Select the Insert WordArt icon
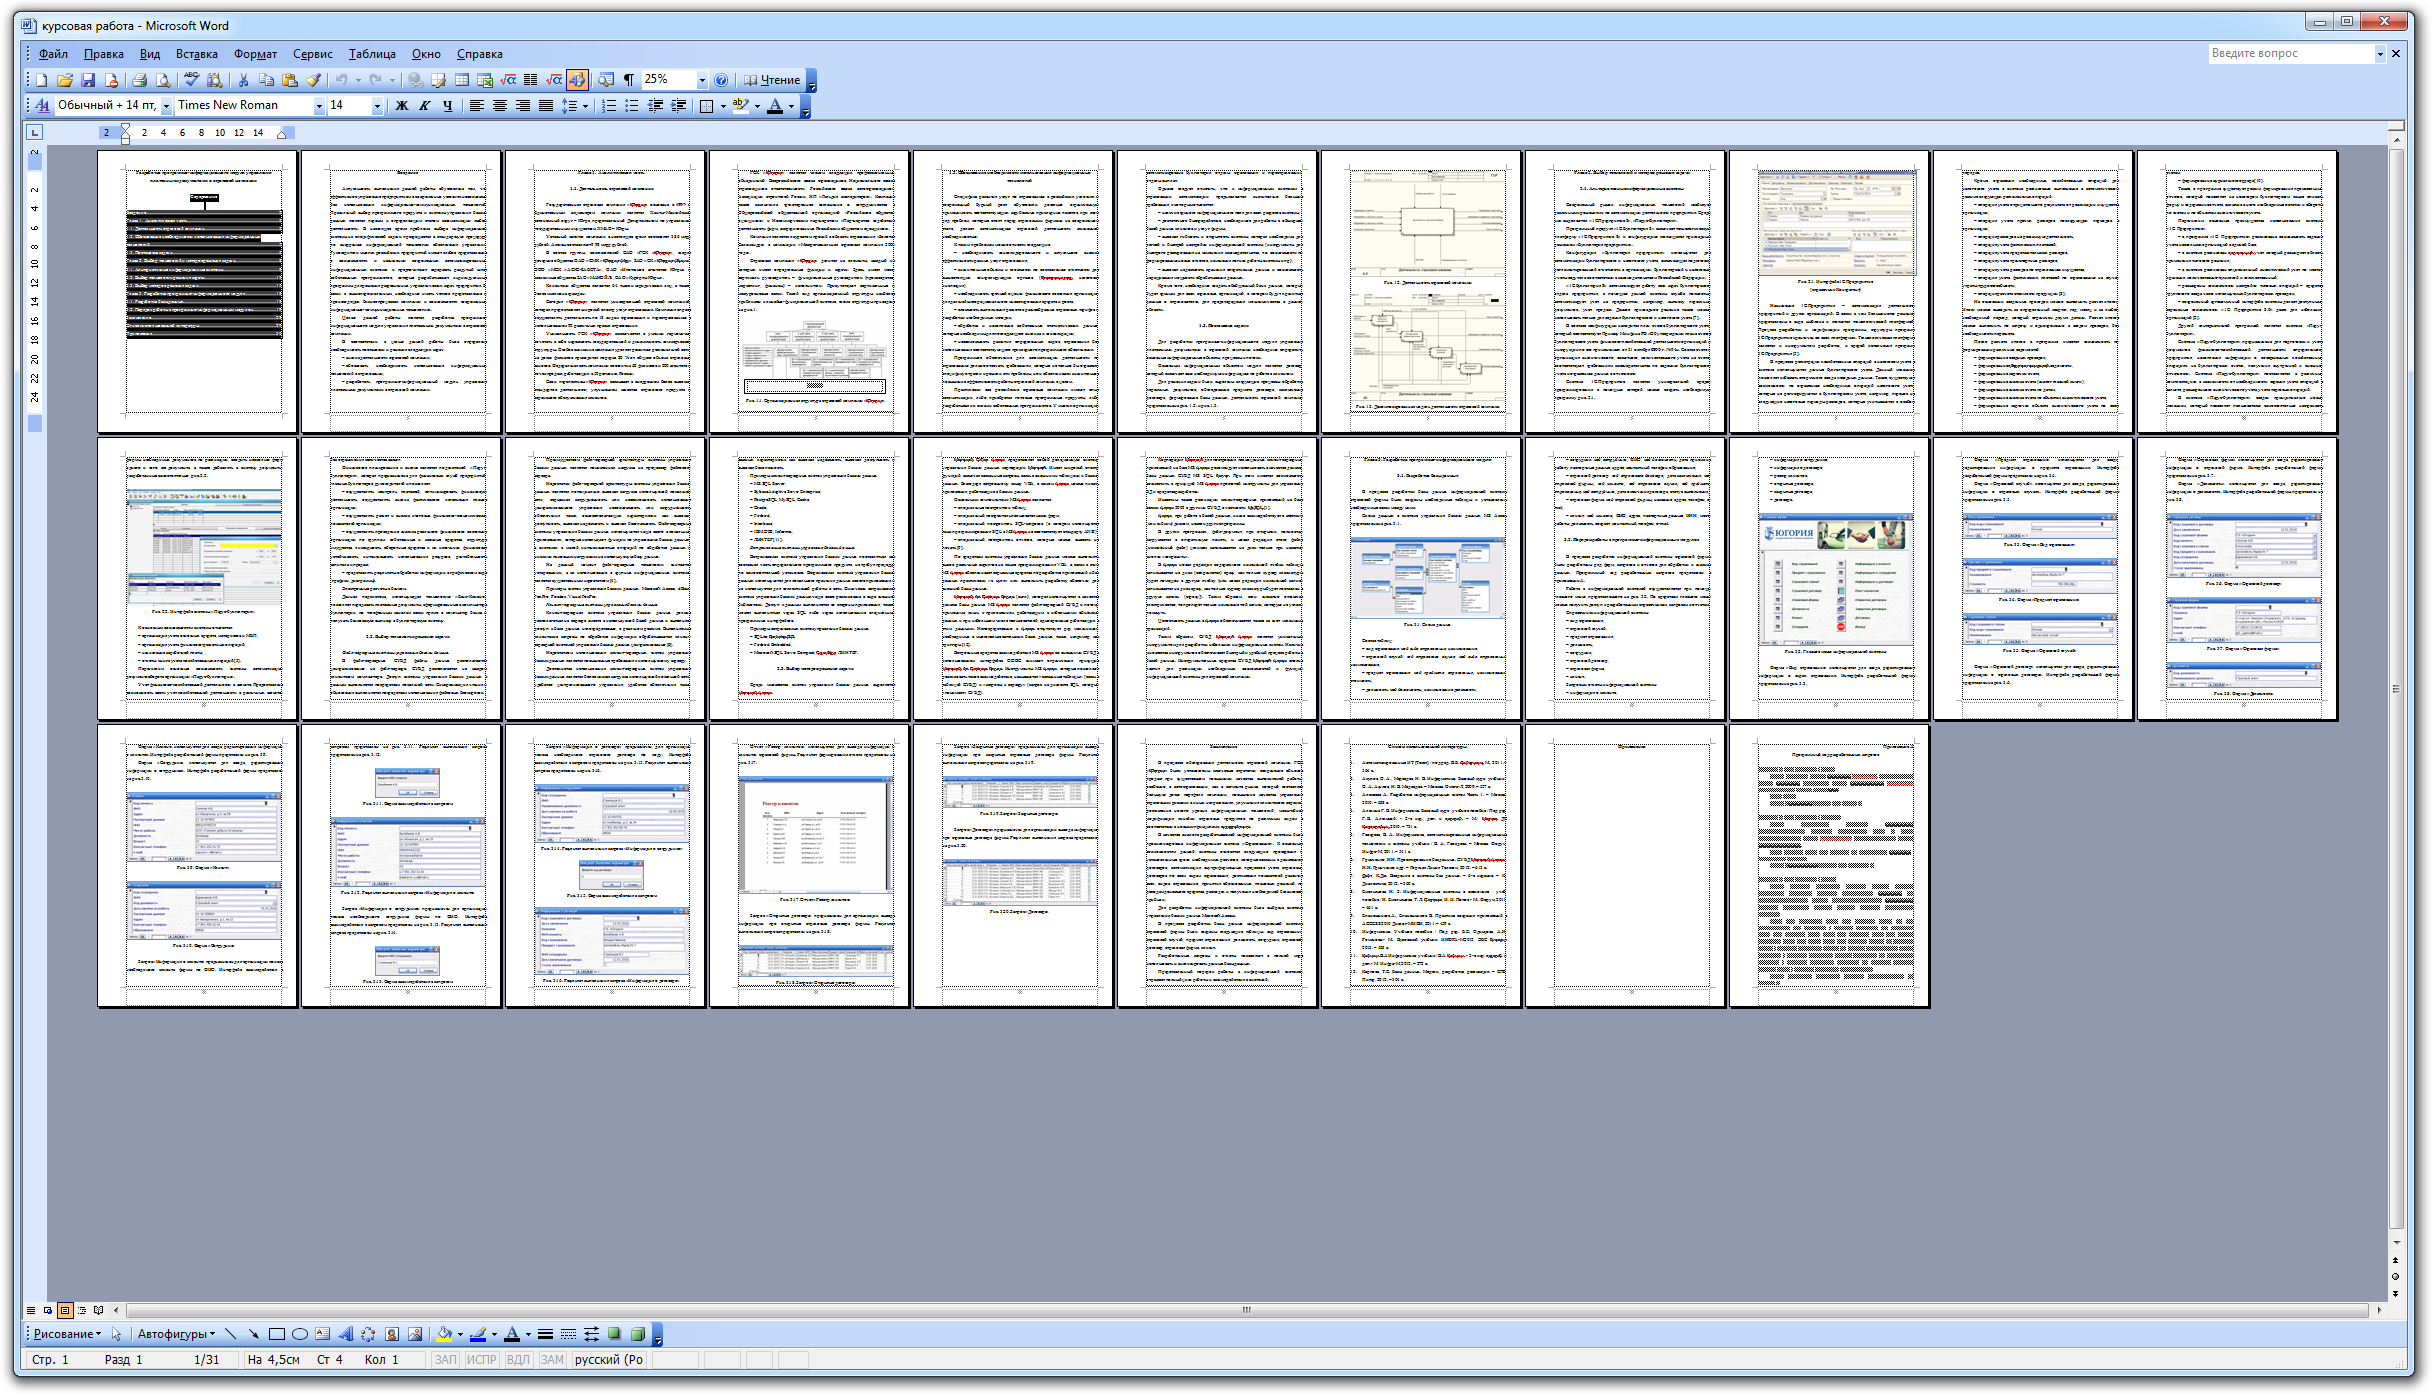Screen dimensions: 2433x1396 click(x=345, y=1334)
